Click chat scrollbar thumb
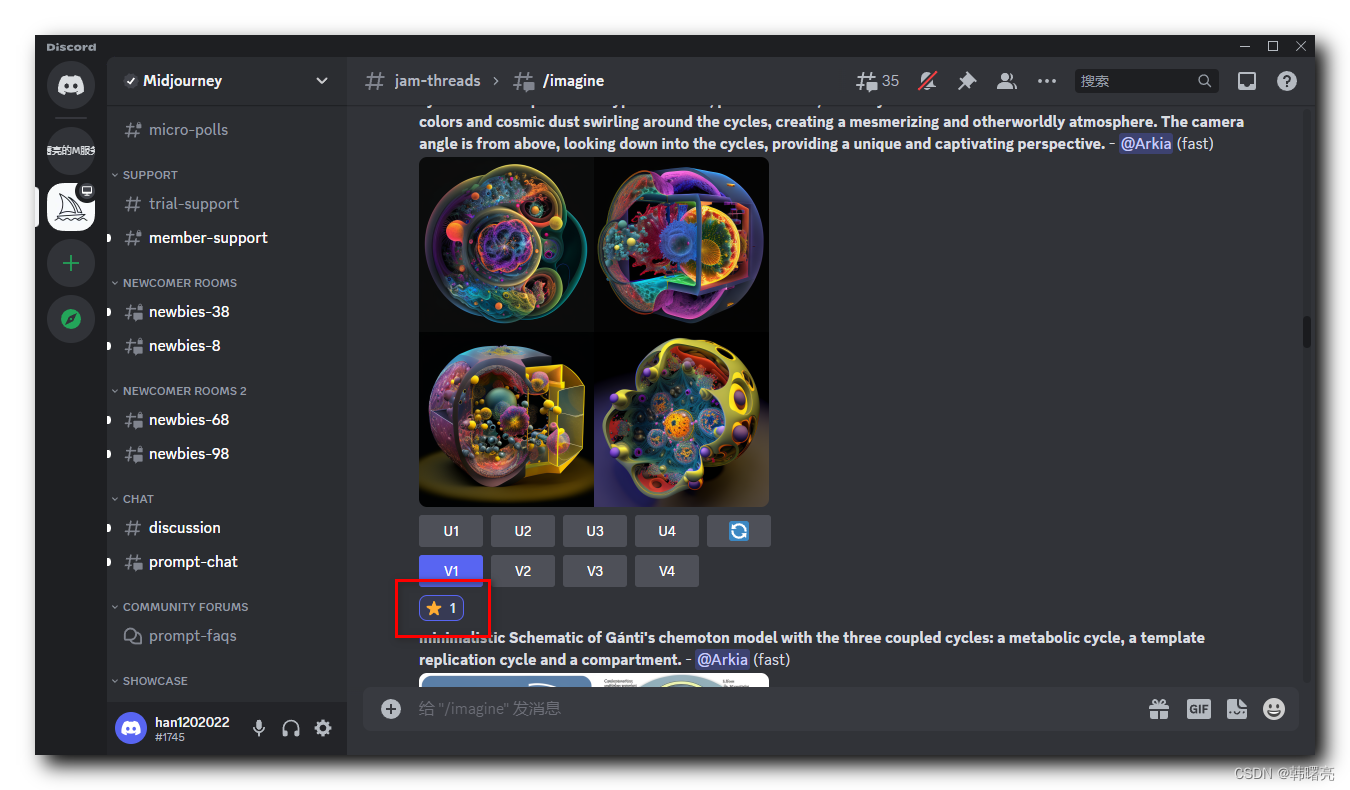 pyautogui.click(x=1306, y=332)
